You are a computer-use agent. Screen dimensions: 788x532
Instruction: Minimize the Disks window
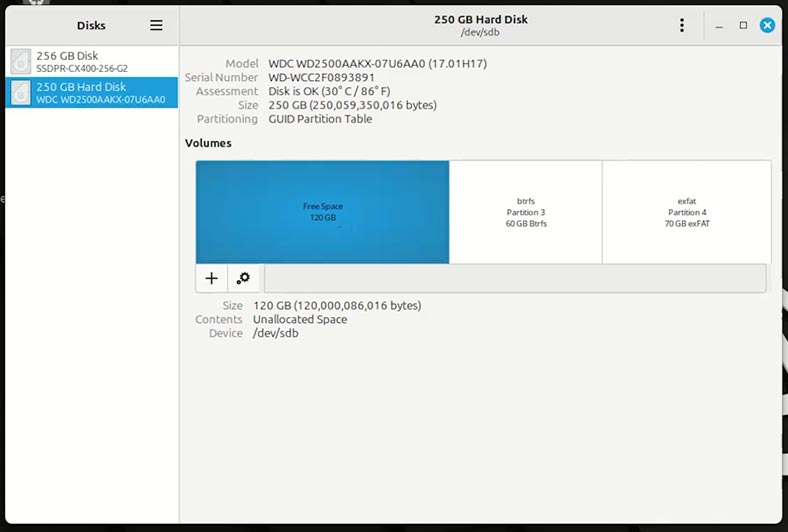[x=719, y=26]
